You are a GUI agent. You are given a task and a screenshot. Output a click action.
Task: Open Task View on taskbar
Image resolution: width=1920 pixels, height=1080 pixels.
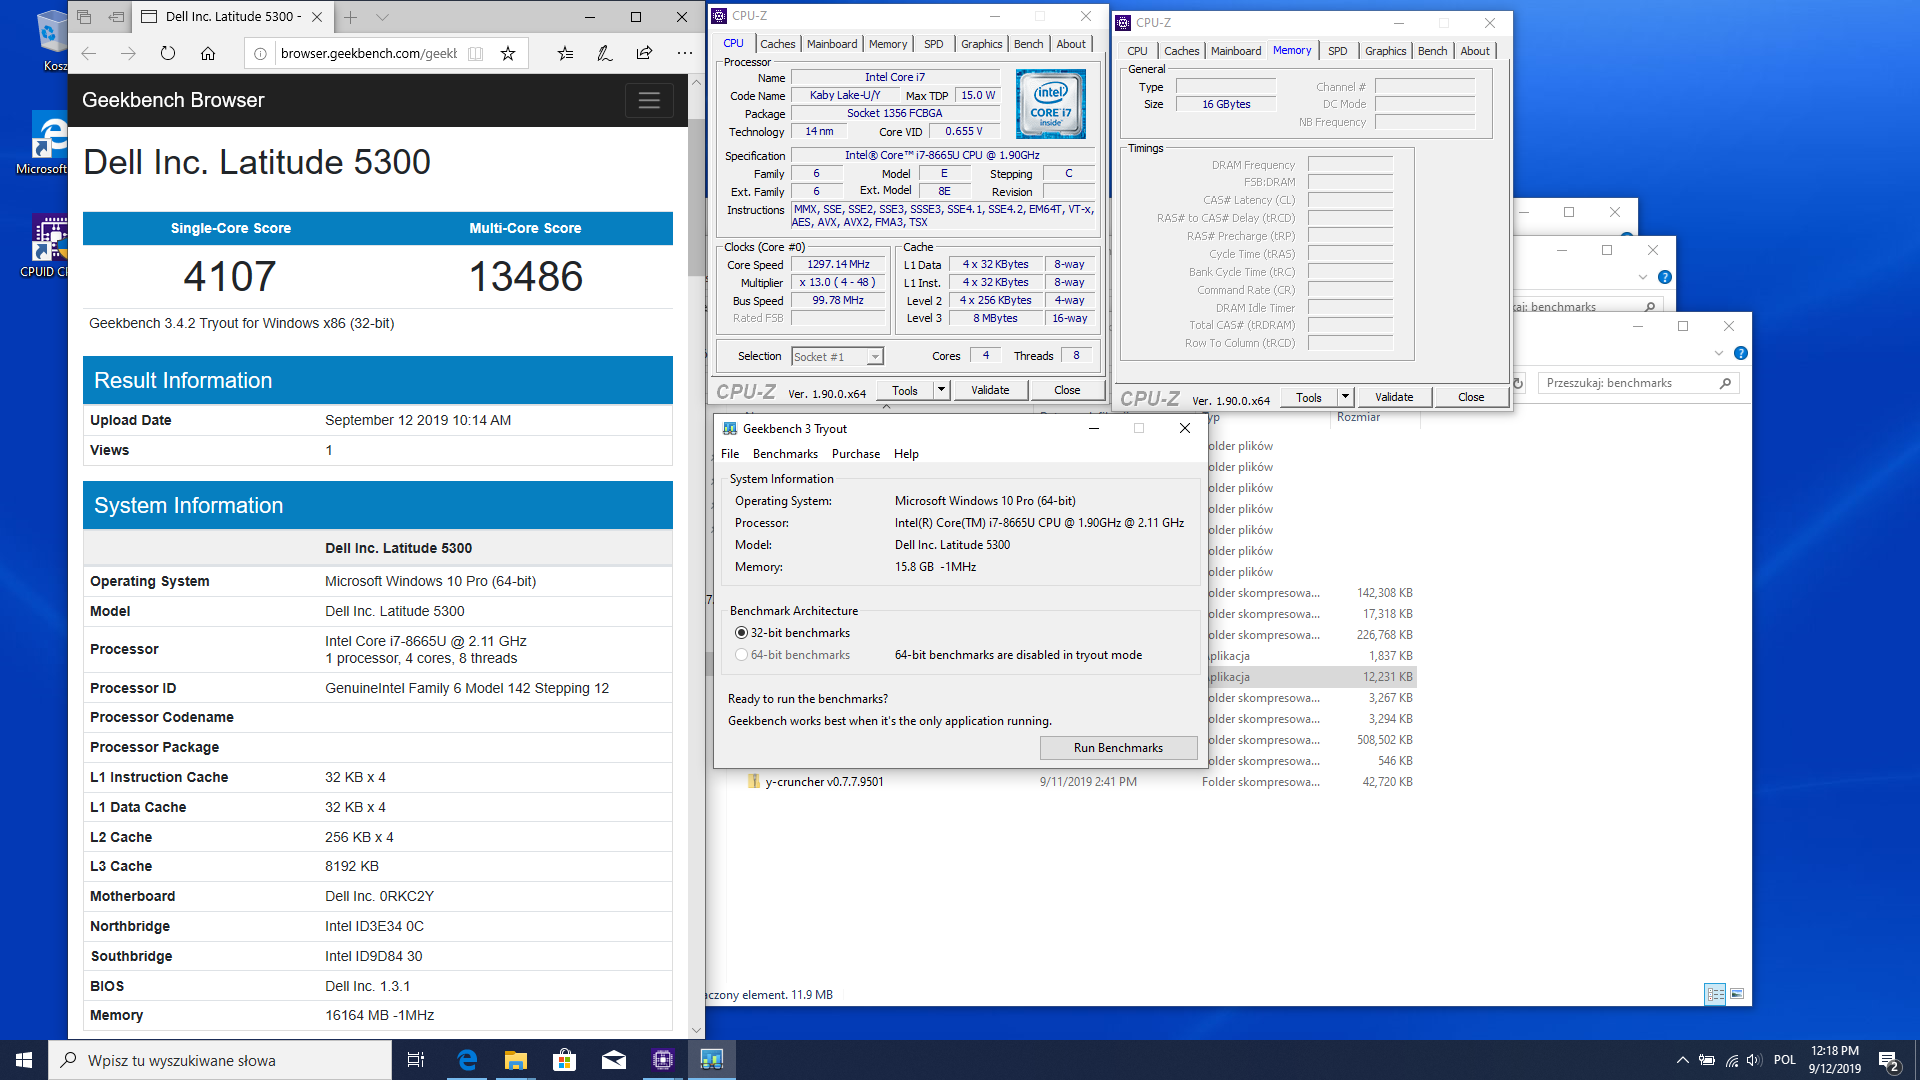click(x=416, y=1060)
